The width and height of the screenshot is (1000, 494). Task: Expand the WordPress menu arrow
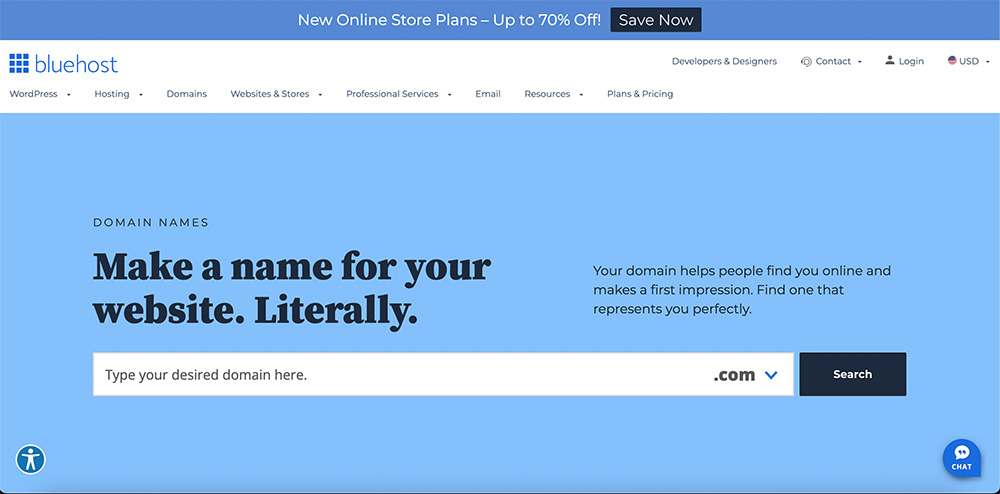click(68, 94)
